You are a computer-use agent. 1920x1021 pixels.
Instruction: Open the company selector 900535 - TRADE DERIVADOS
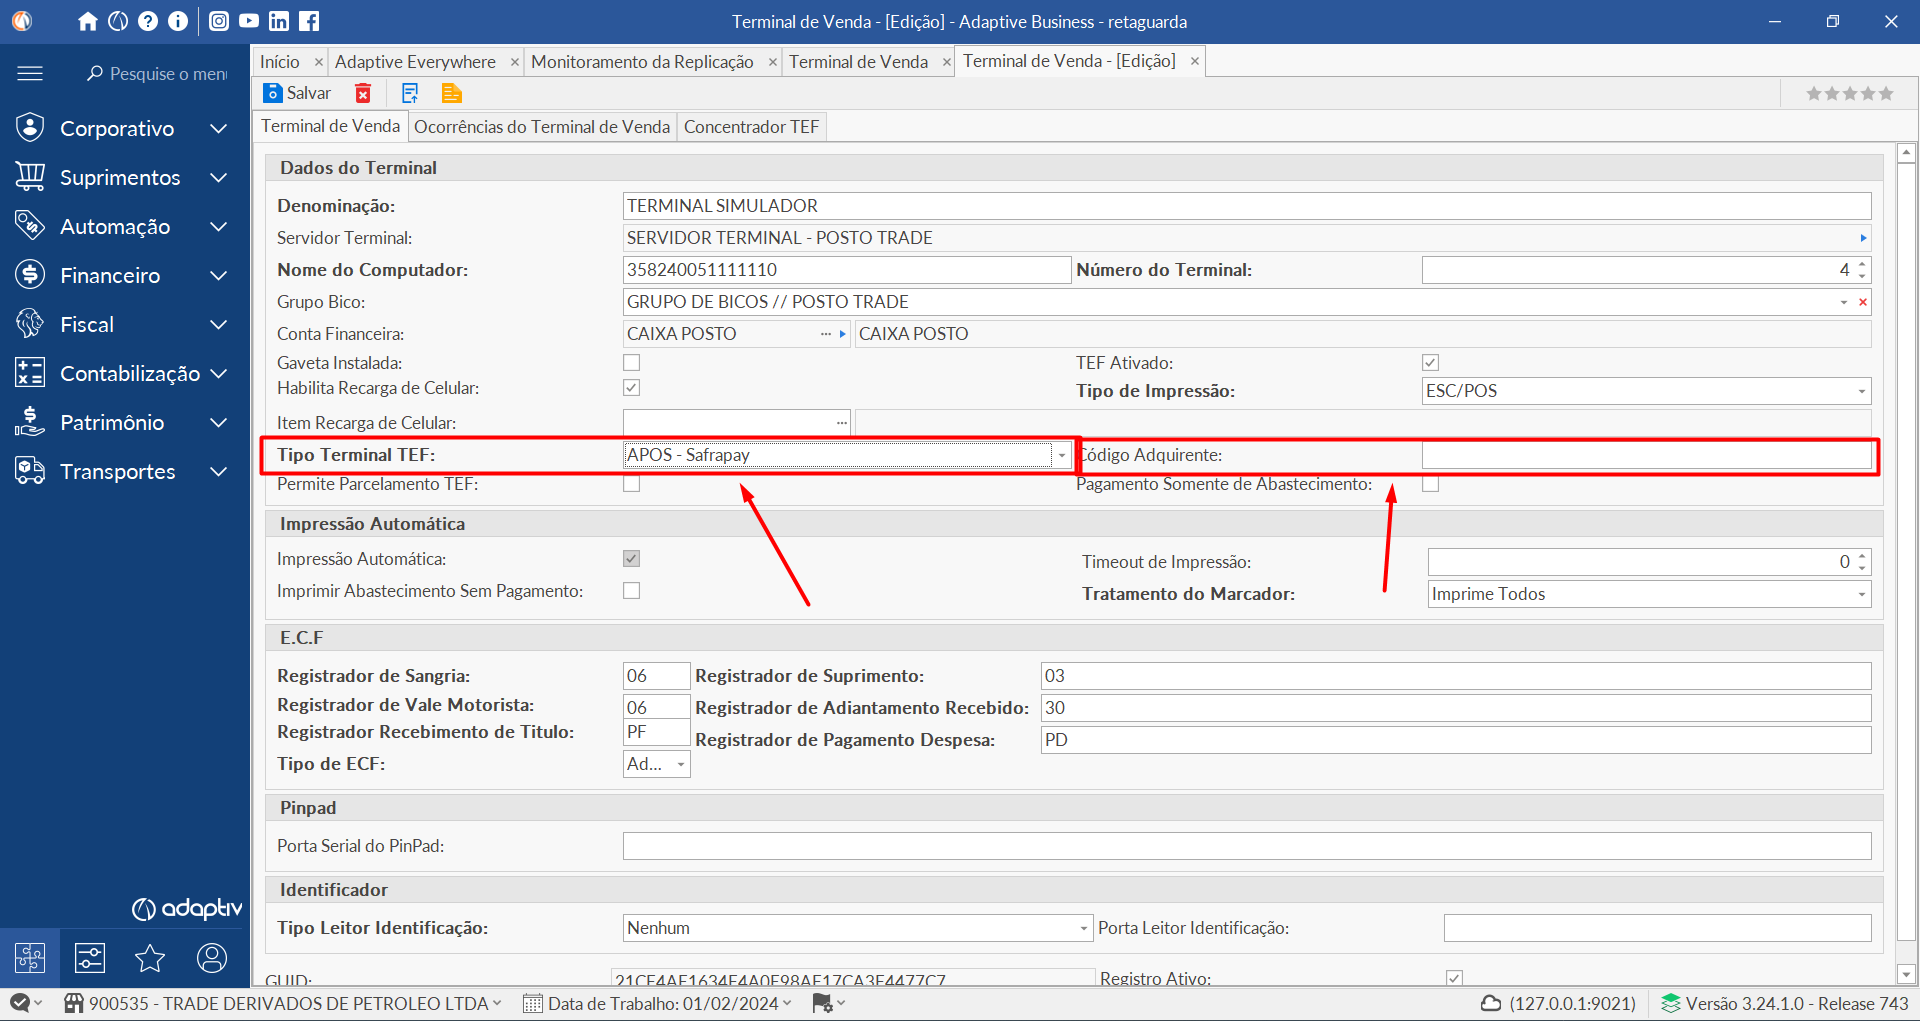pyautogui.click(x=284, y=1003)
